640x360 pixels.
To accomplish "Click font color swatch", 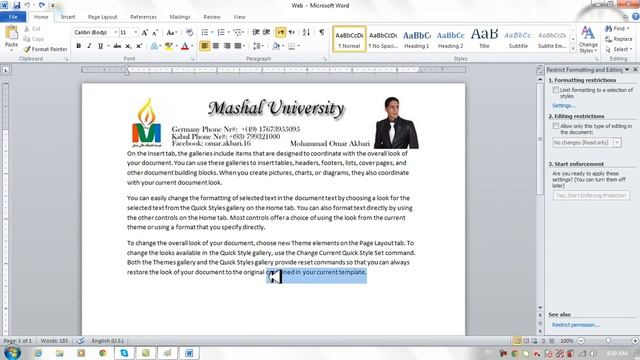I will click(185, 46).
